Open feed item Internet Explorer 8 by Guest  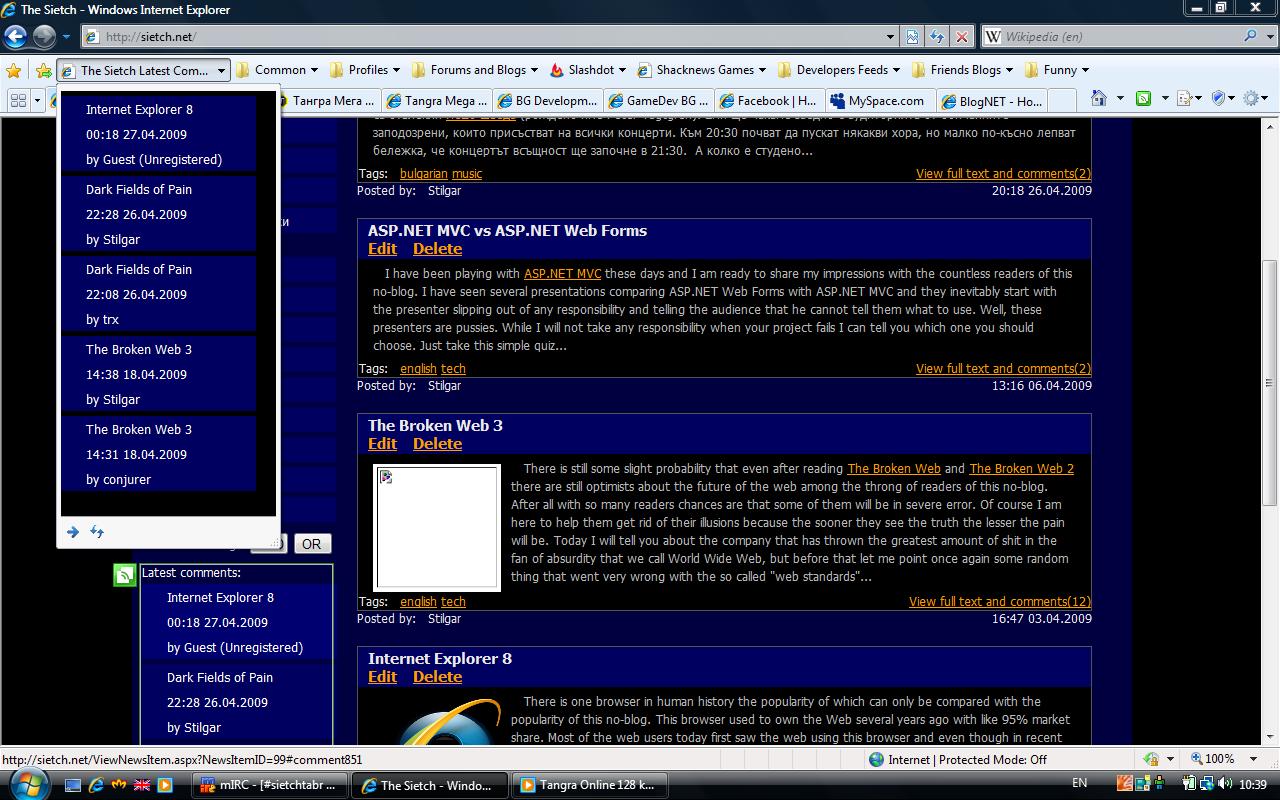pos(158,134)
